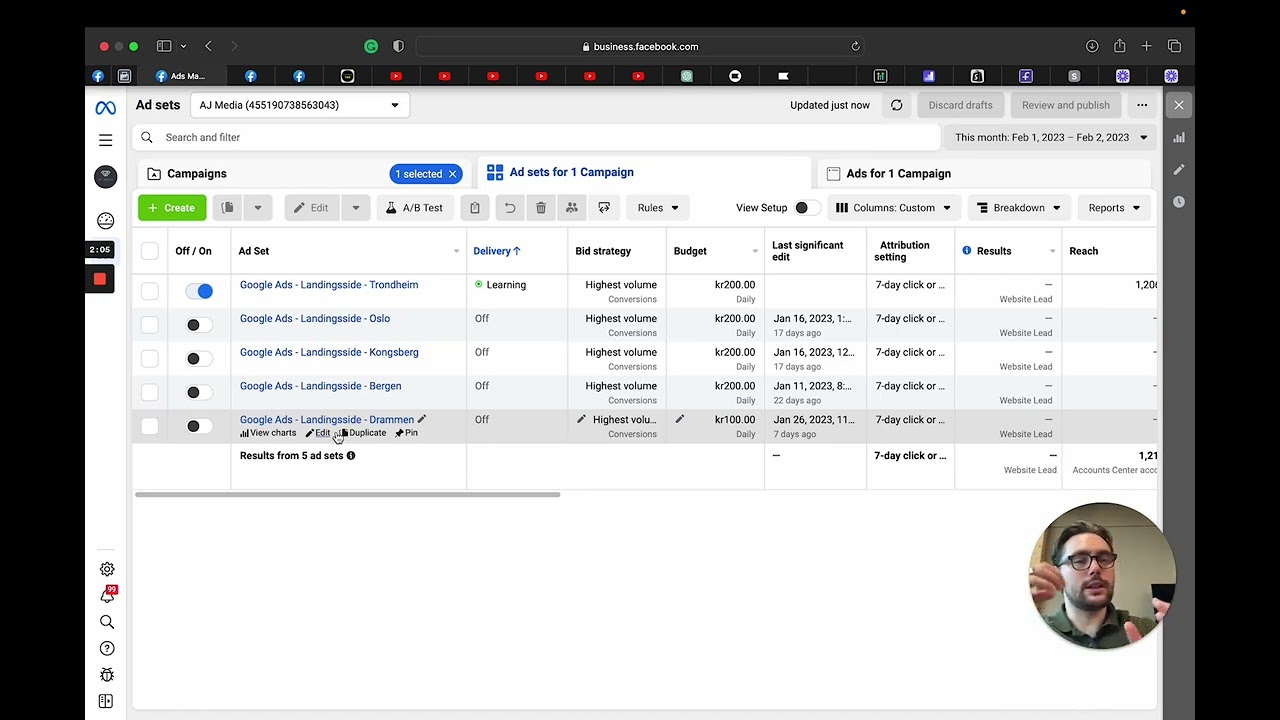
Task: Open the account avatar in sidebar
Action: pos(105,177)
